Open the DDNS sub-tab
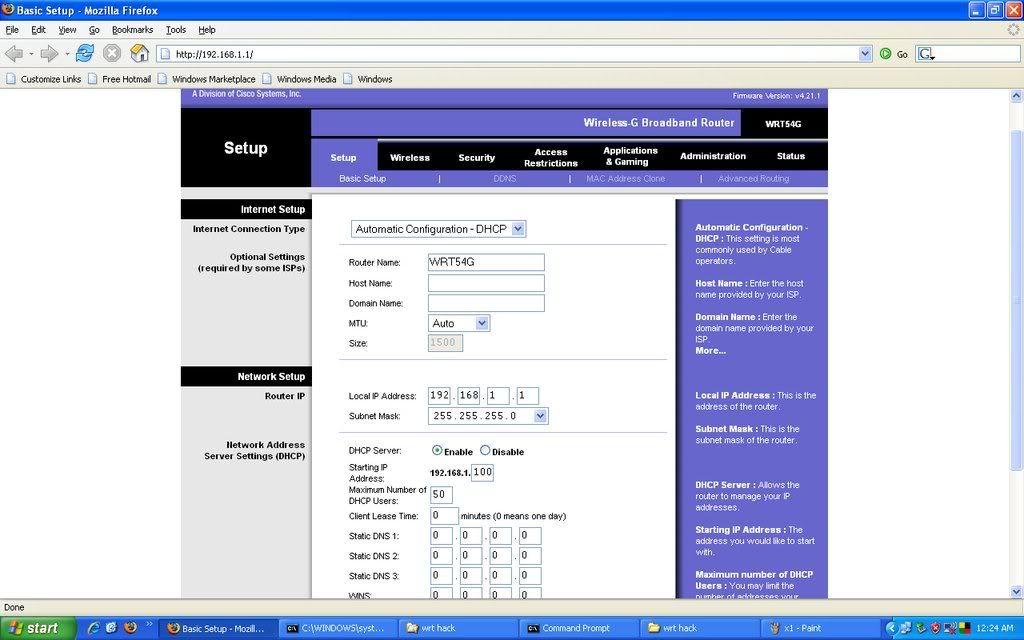 click(x=505, y=178)
